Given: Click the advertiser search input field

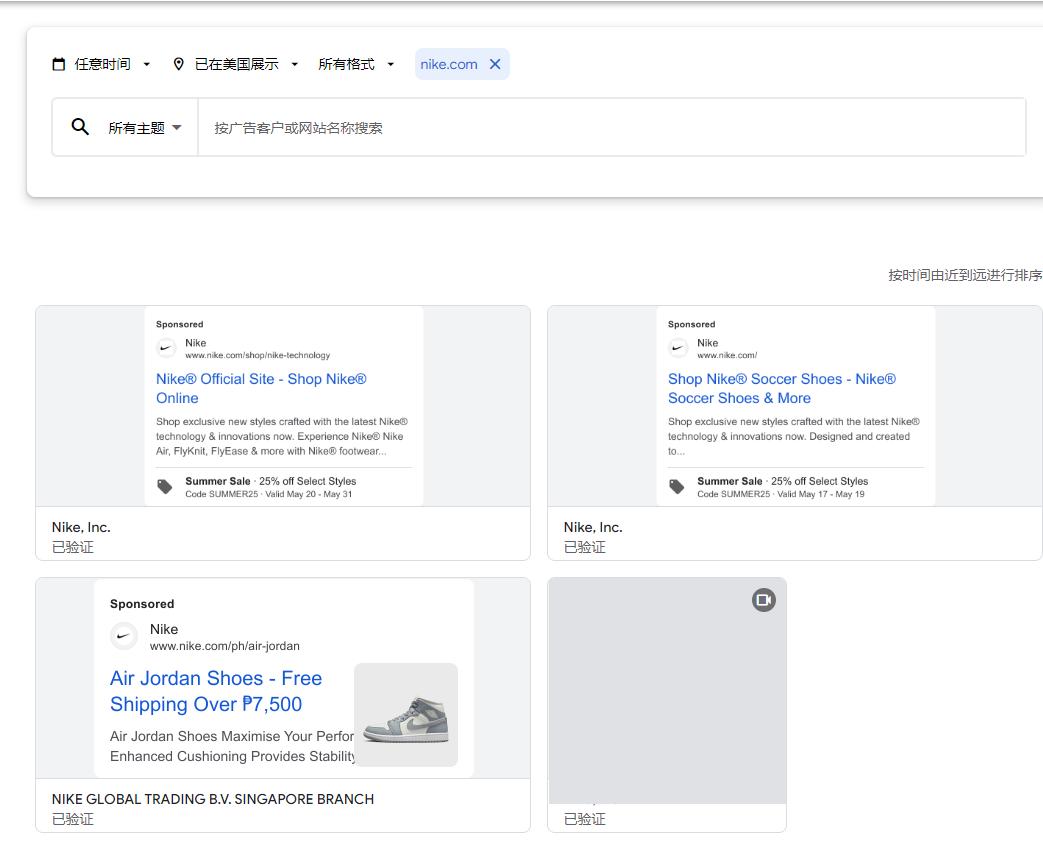Looking at the screenshot, I should tap(610, 128).
